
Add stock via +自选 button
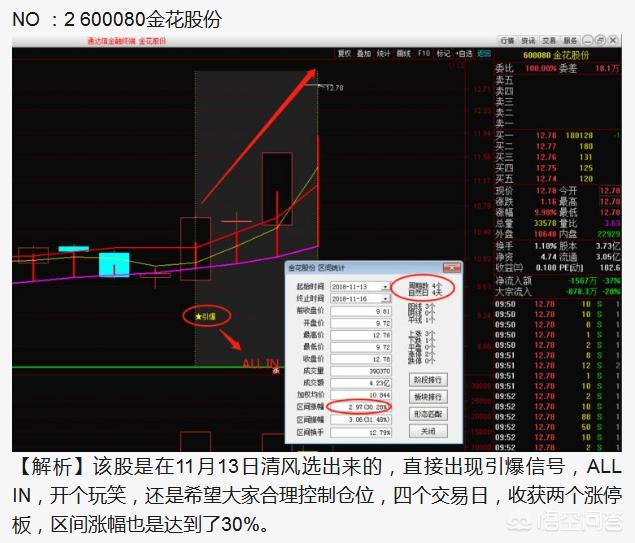click(464, 53)
